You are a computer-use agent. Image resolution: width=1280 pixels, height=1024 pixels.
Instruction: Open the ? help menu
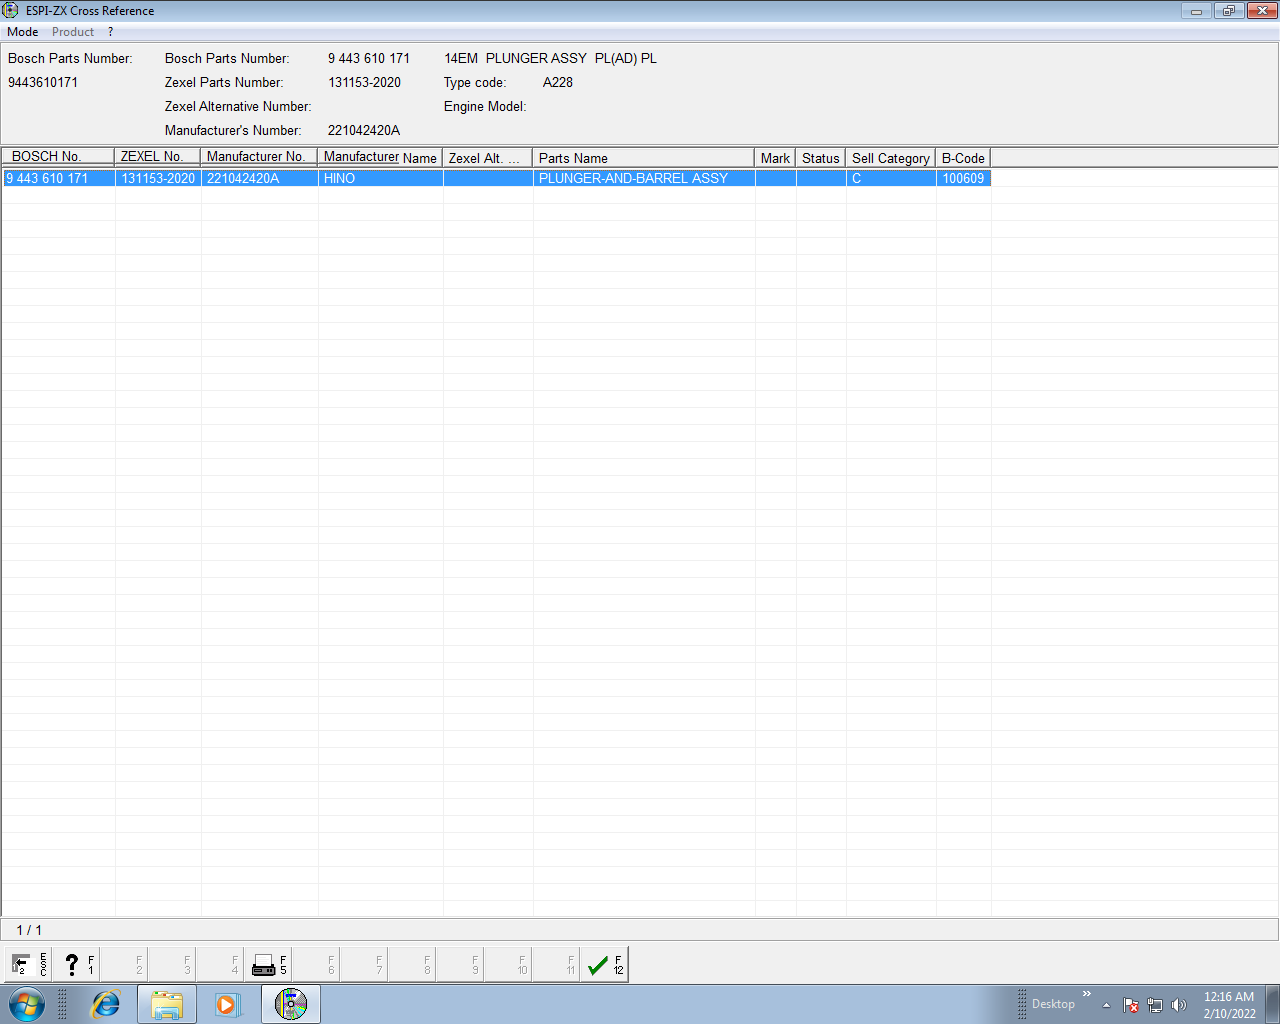(x=111, y=32)
